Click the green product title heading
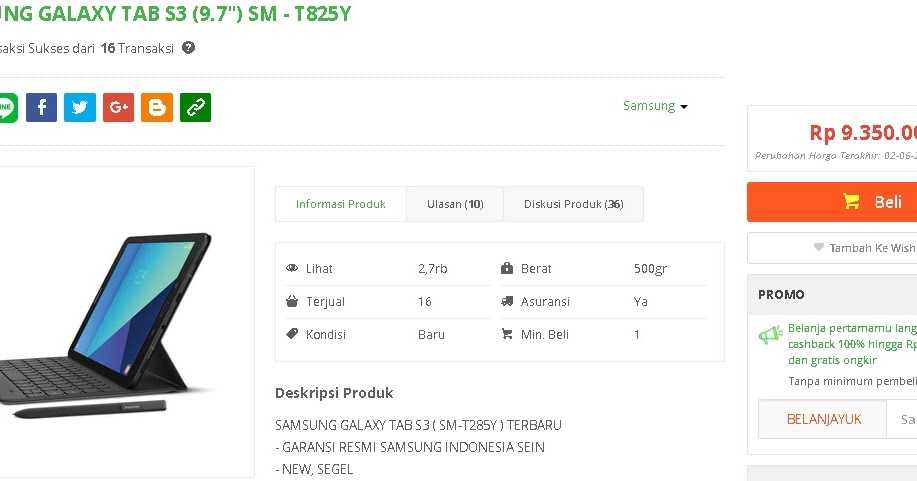The width and height of the screenshot is (917, 481). (175, 13)
